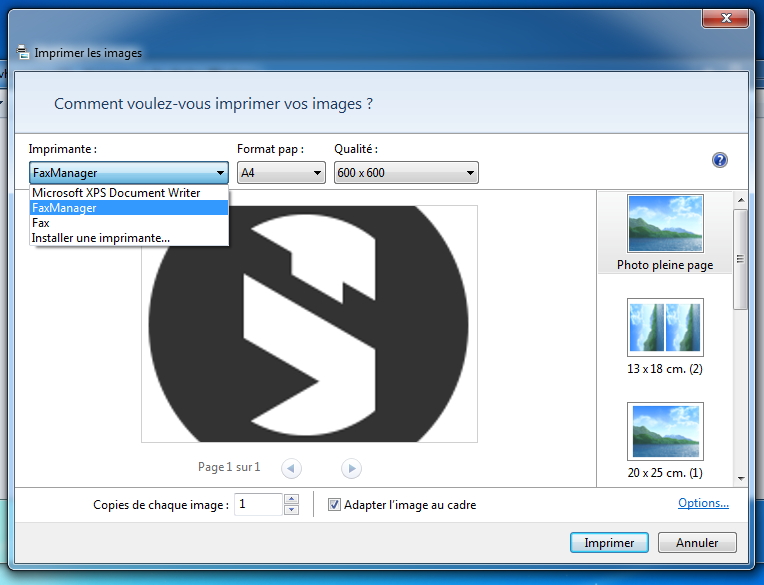The height and width of the screenshot is (585, 764).
Task: Select Microsoft XPS Document Writer printer
Action: [116, 193]
